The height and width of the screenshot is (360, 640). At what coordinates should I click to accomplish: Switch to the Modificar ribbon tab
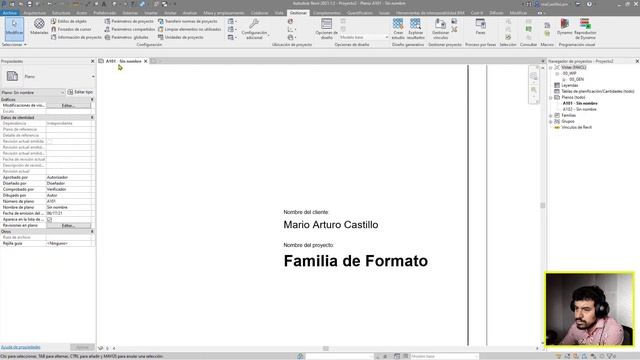pyautogui.click(x=518, y=13)
